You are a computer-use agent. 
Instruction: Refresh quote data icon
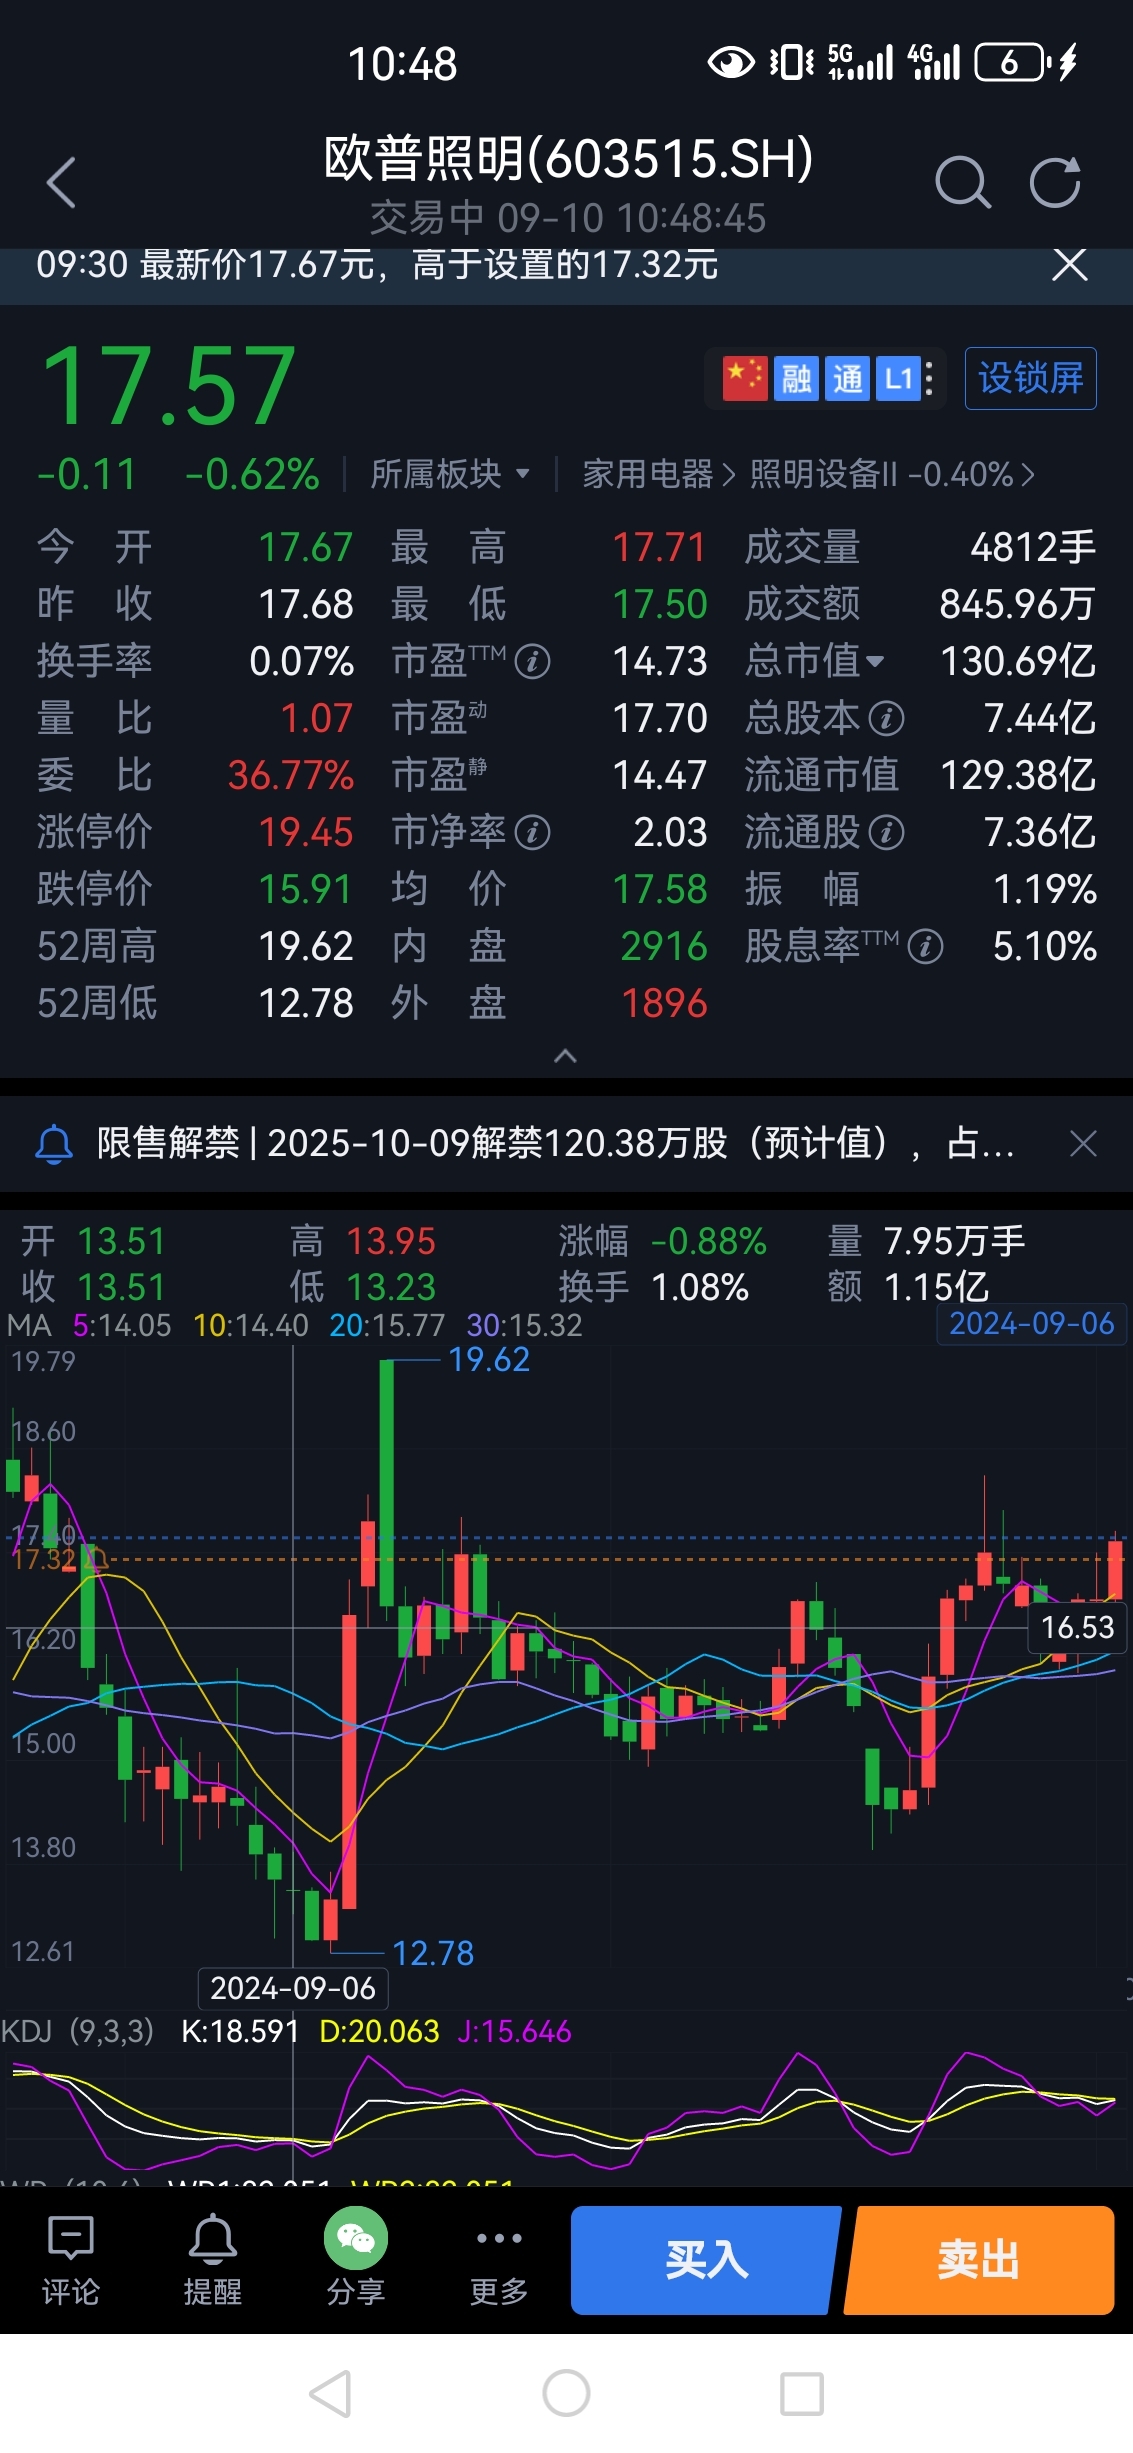(1055, 182)
